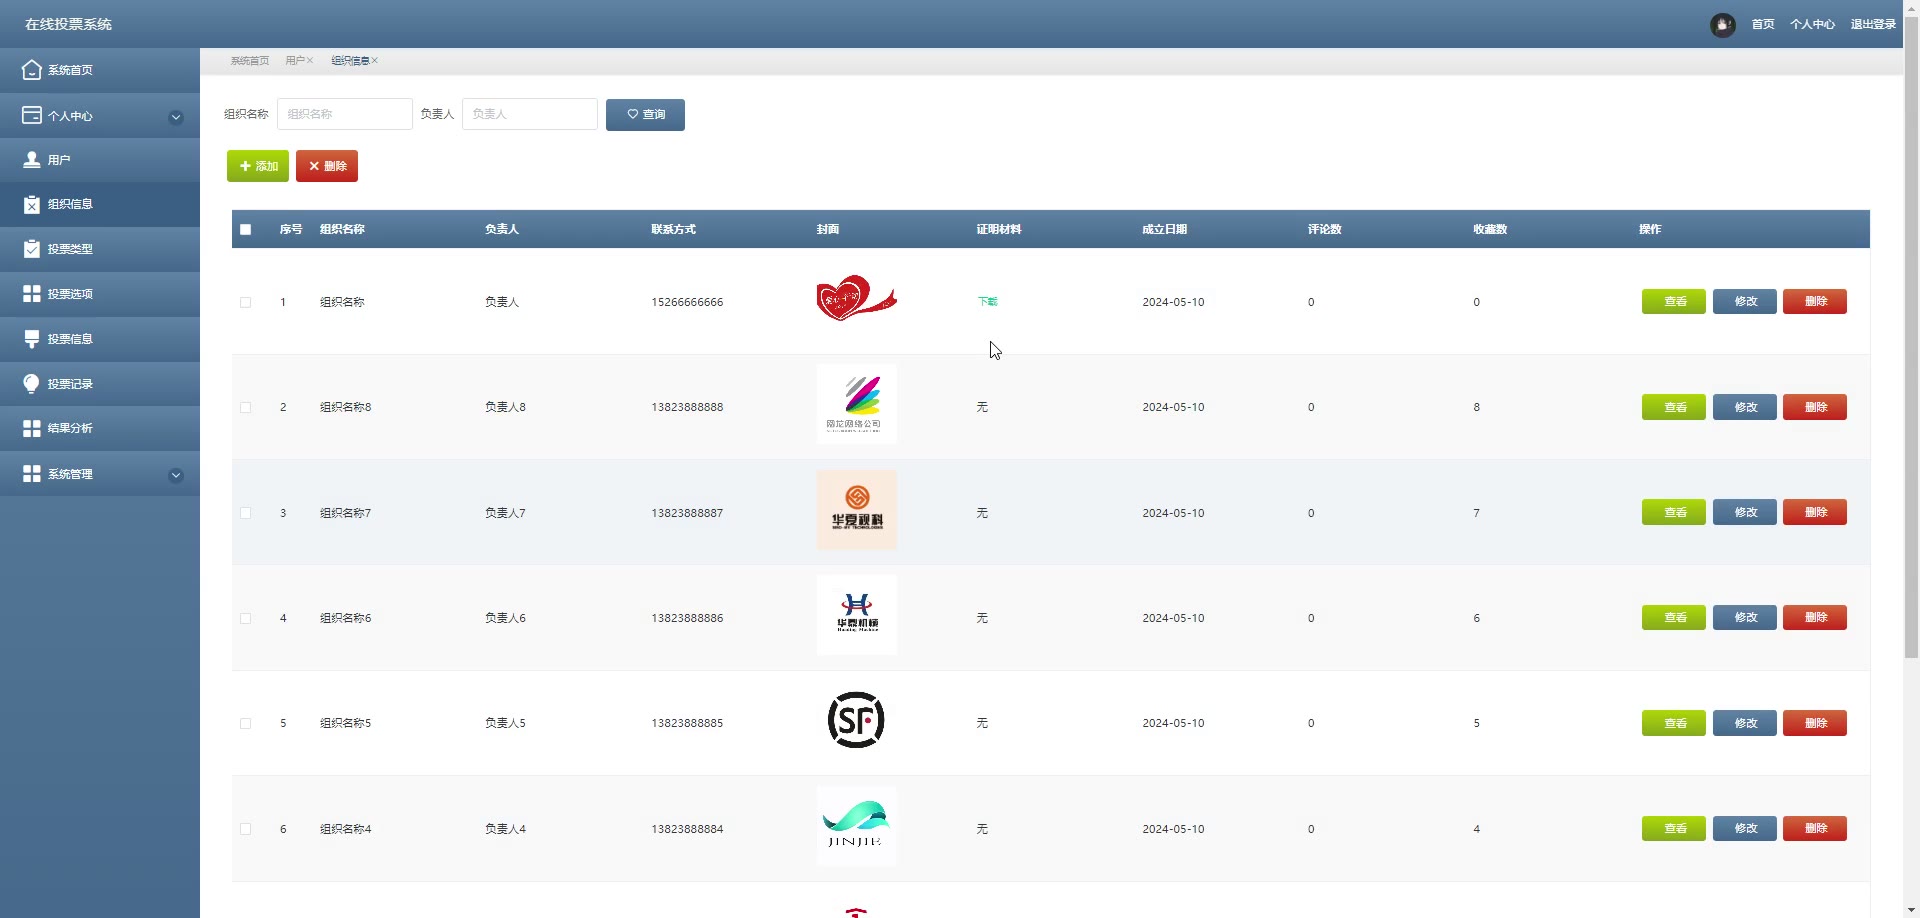Open 首页 in the top navigation
The image size is (1920, 918).
point(1763,25)
